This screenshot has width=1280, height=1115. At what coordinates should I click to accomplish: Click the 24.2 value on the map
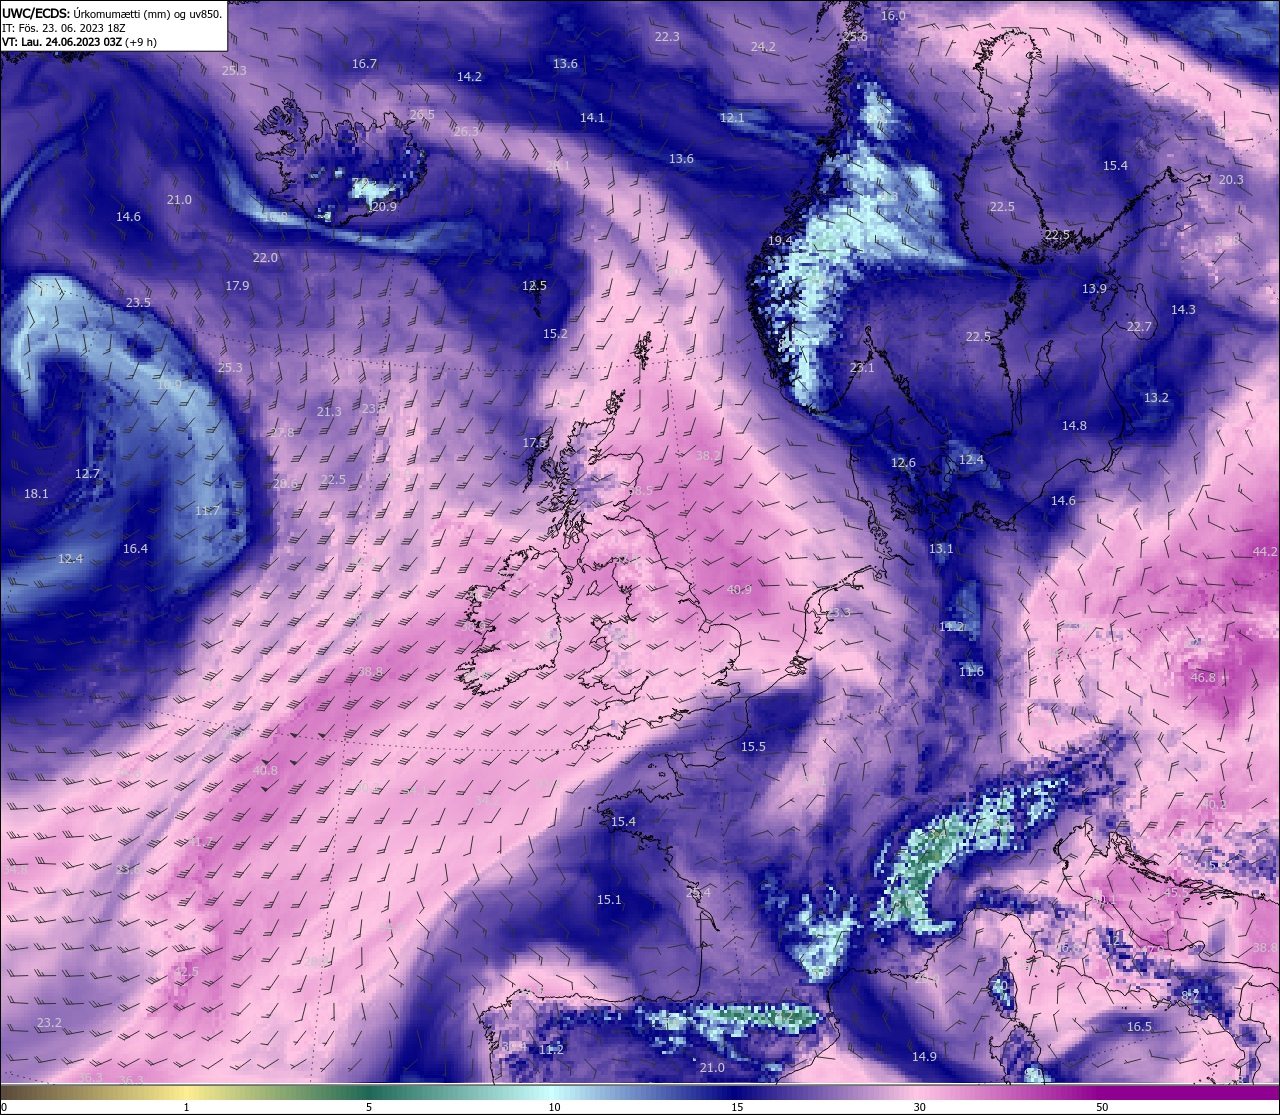pos(763,47)
